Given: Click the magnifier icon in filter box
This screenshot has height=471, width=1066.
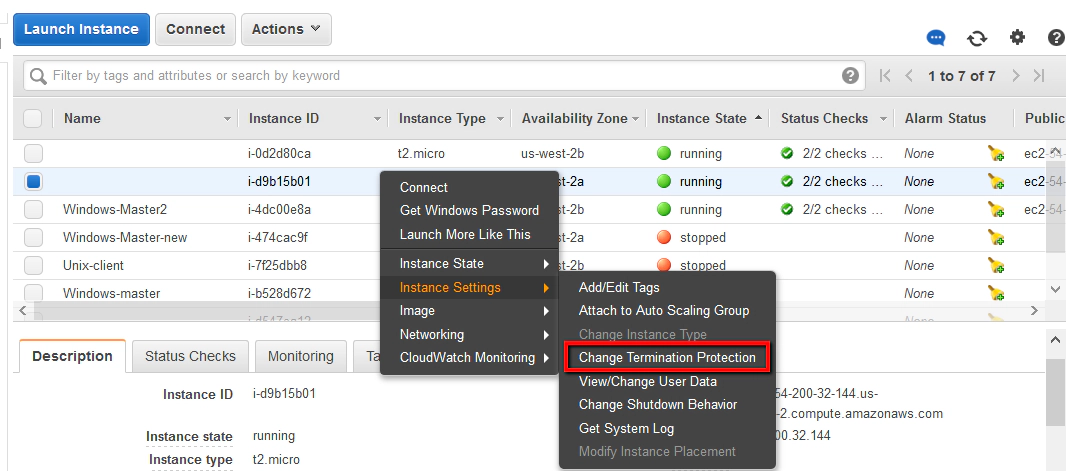Looking at the screenshot, I should (38, 75).
